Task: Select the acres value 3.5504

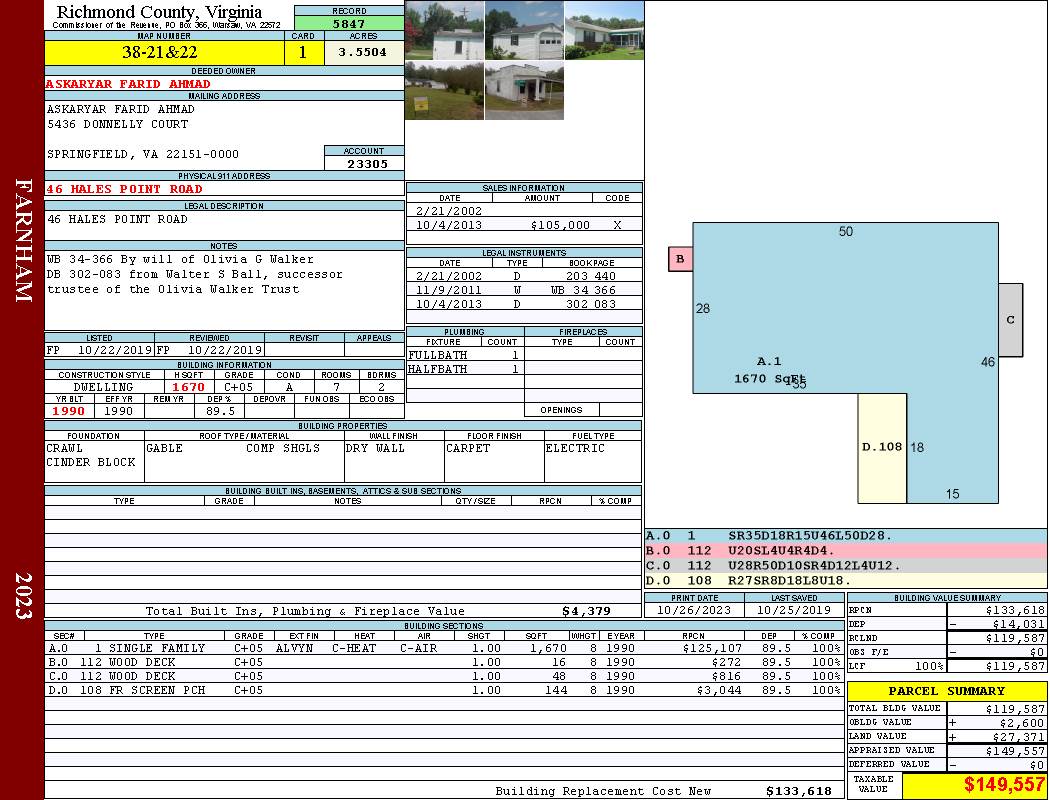Action: point(362,52)
